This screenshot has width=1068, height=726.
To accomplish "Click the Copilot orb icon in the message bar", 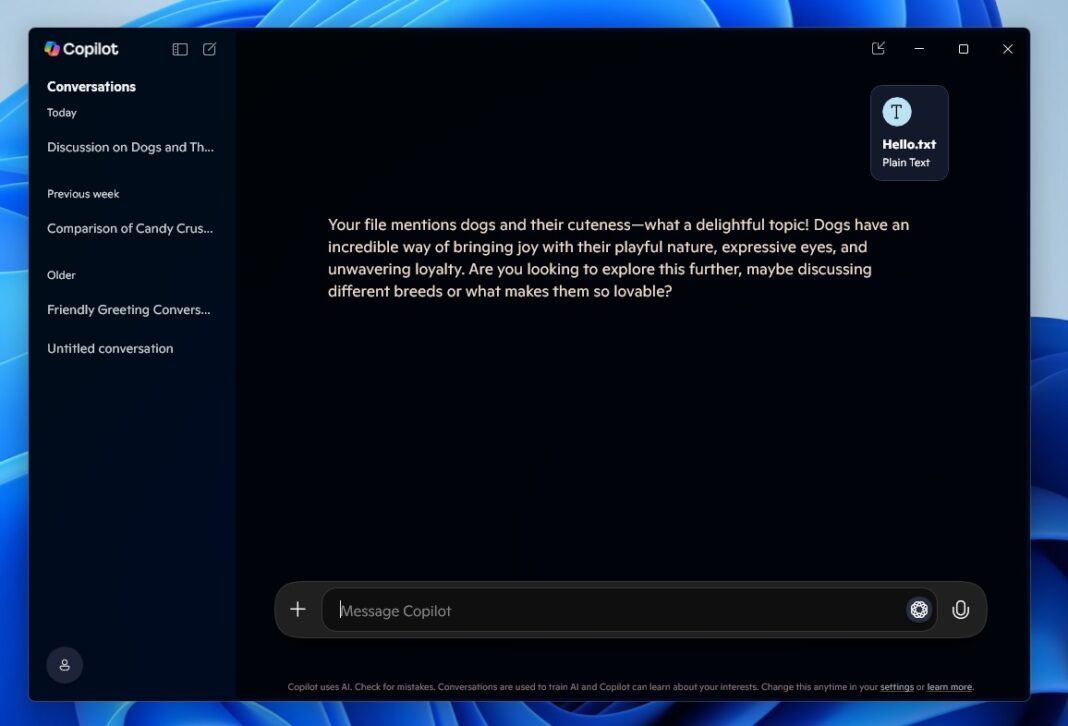I will 918,609.
